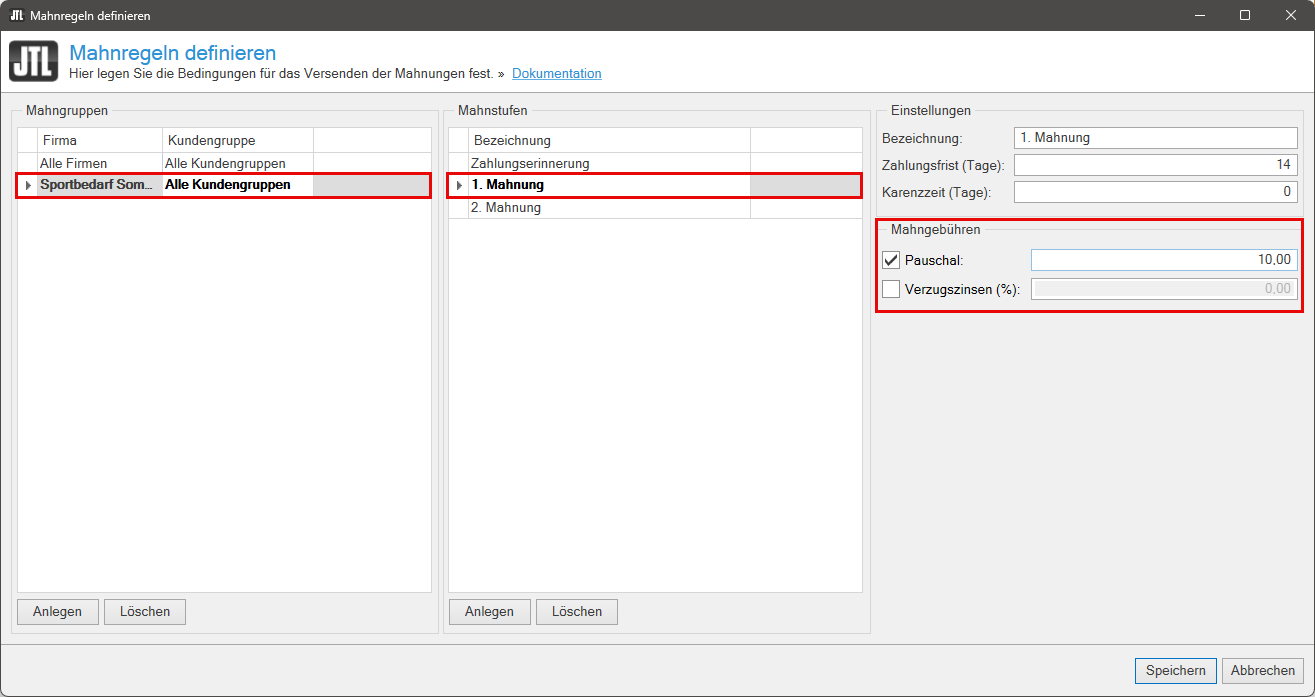Image resolution: width=1315 pixels, height=697 pixels.
Task: Click Löschen under Mahngruppen list
Action: pyautogui.click(x=145, y=612)
